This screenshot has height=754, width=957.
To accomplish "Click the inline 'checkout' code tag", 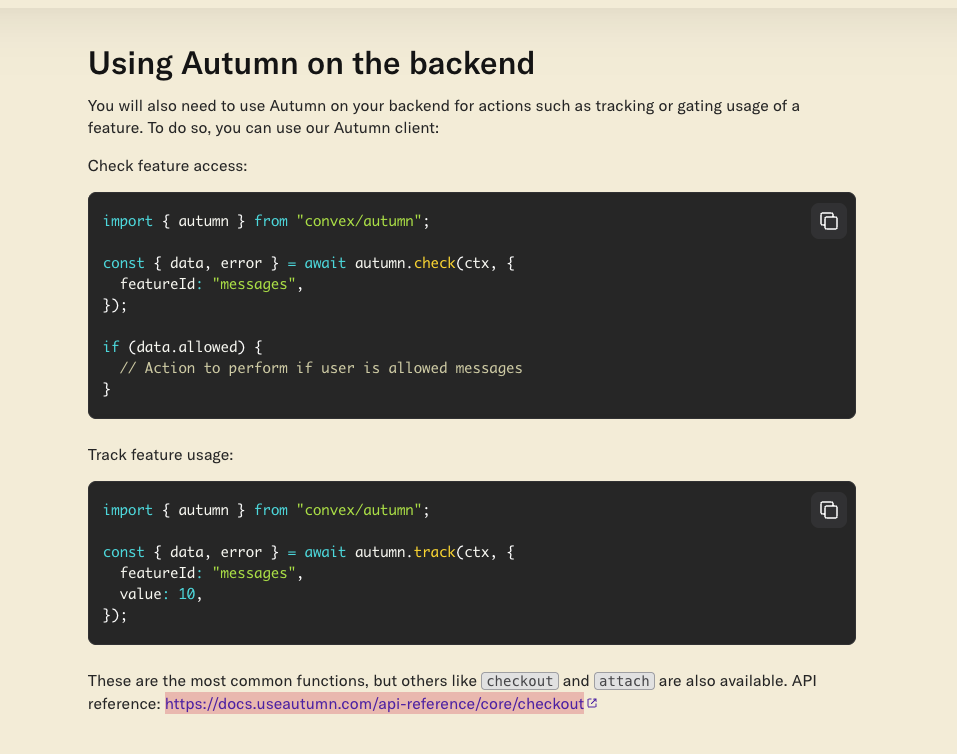I will coord(520,681).
